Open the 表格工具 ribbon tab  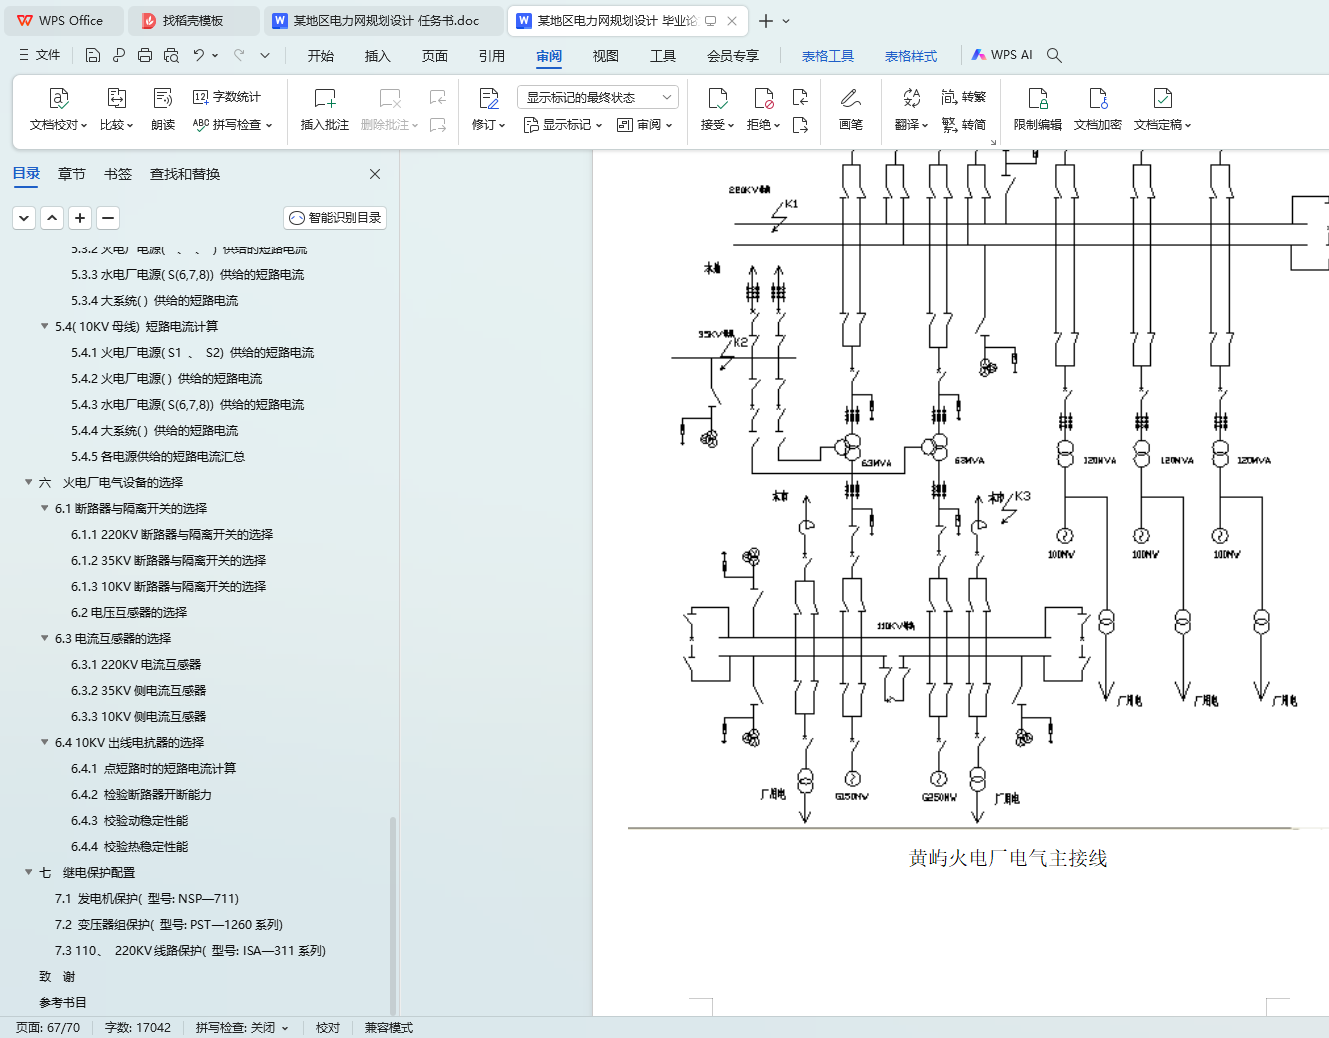(828, 56)
